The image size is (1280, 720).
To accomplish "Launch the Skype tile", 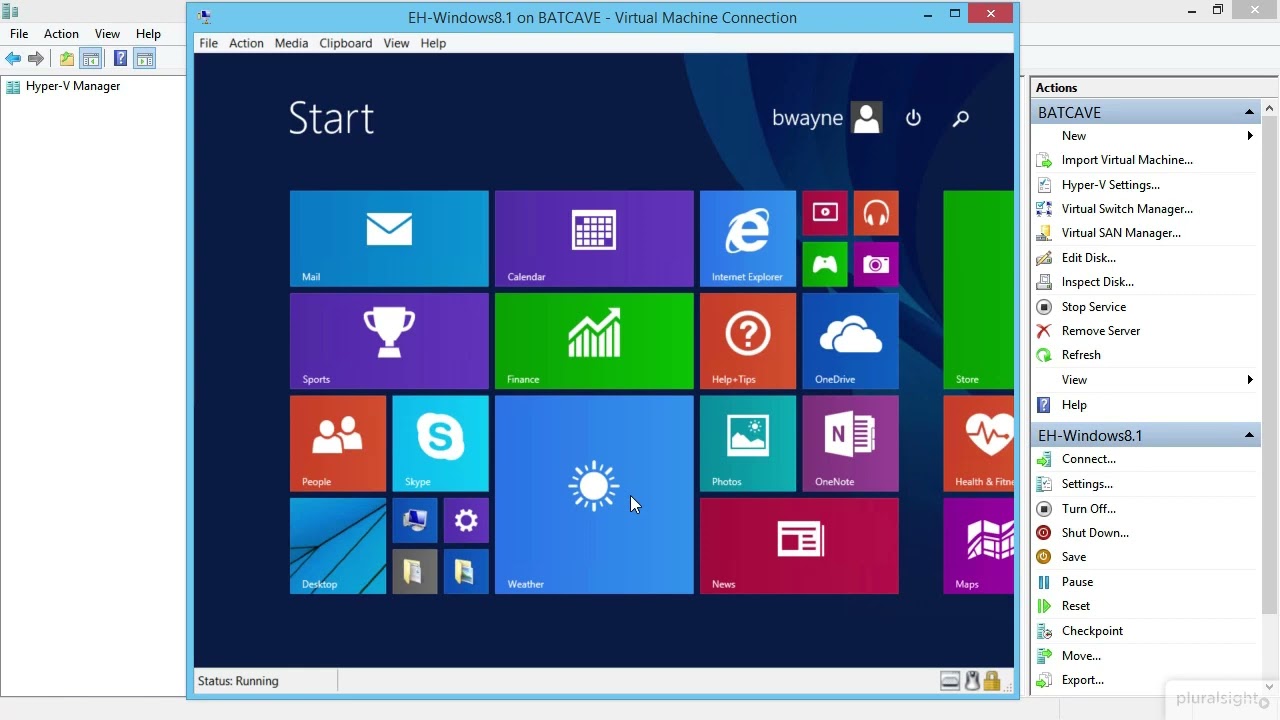I will (x=440, y=443).
